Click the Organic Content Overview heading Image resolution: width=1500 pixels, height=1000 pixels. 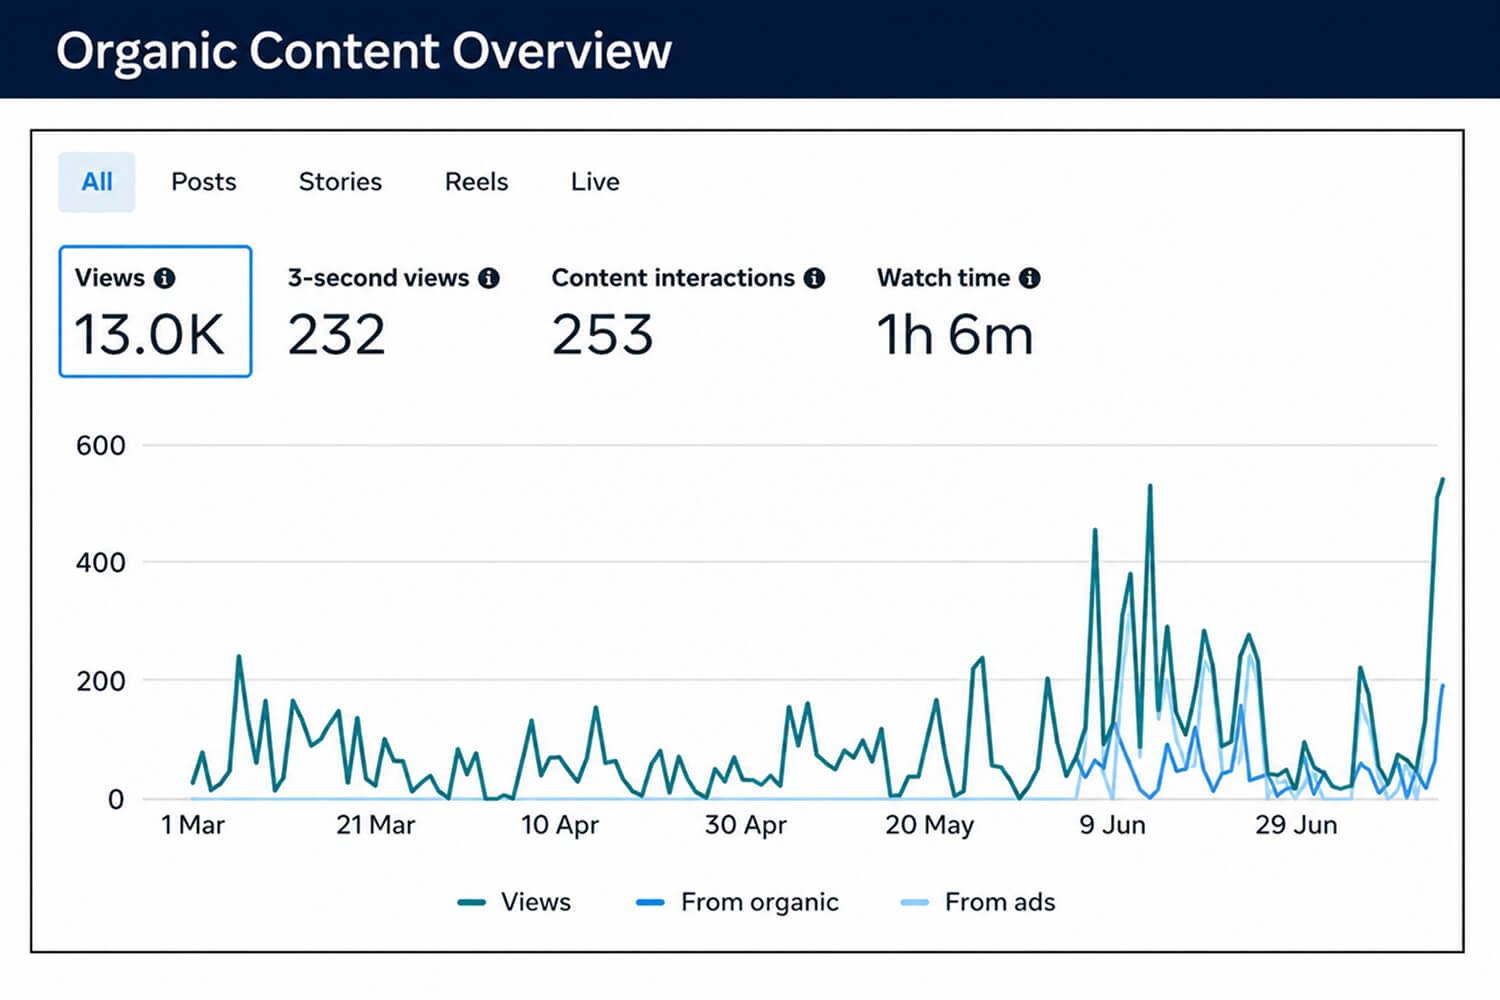364,51
